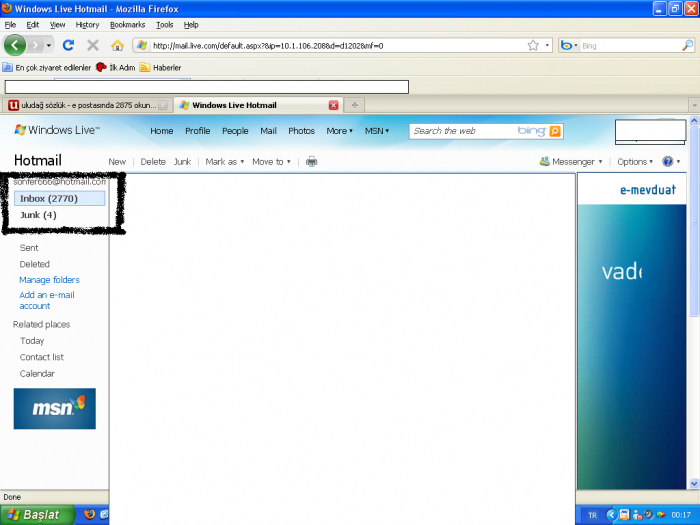
Task: Open the Haberler feed bookmark
Action: pyautogui.click(x=160, y=68)
